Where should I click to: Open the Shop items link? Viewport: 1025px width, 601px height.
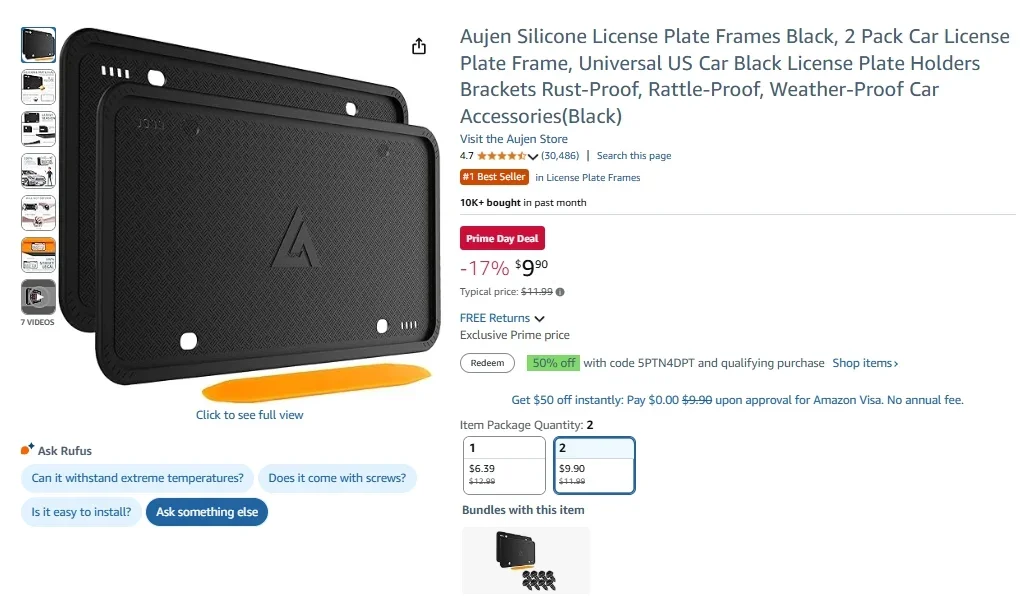863,363
